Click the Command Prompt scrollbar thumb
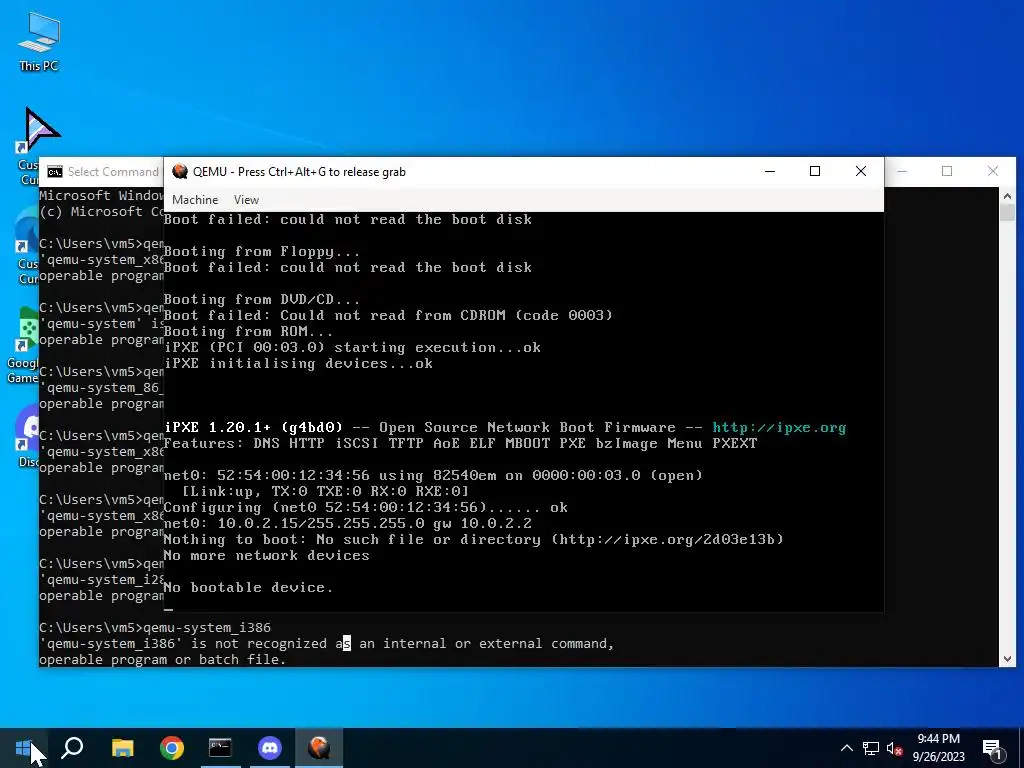 [x=1007, y=213]
